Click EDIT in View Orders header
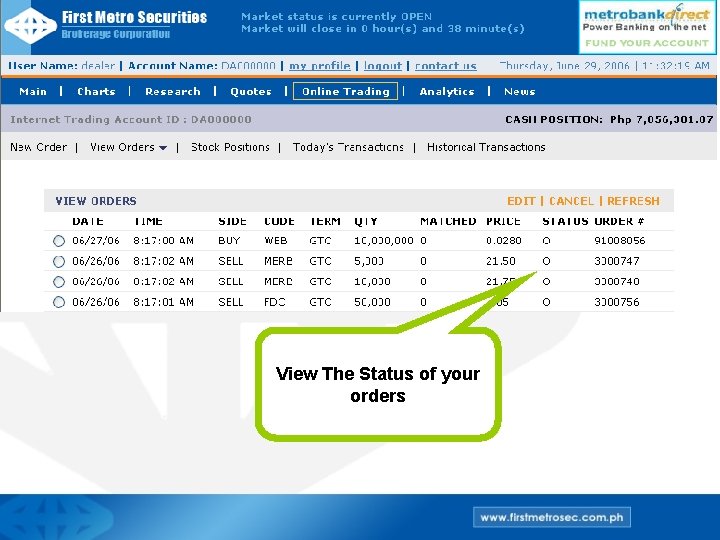This screenshot has width=720, height=540. click(521, 201)
